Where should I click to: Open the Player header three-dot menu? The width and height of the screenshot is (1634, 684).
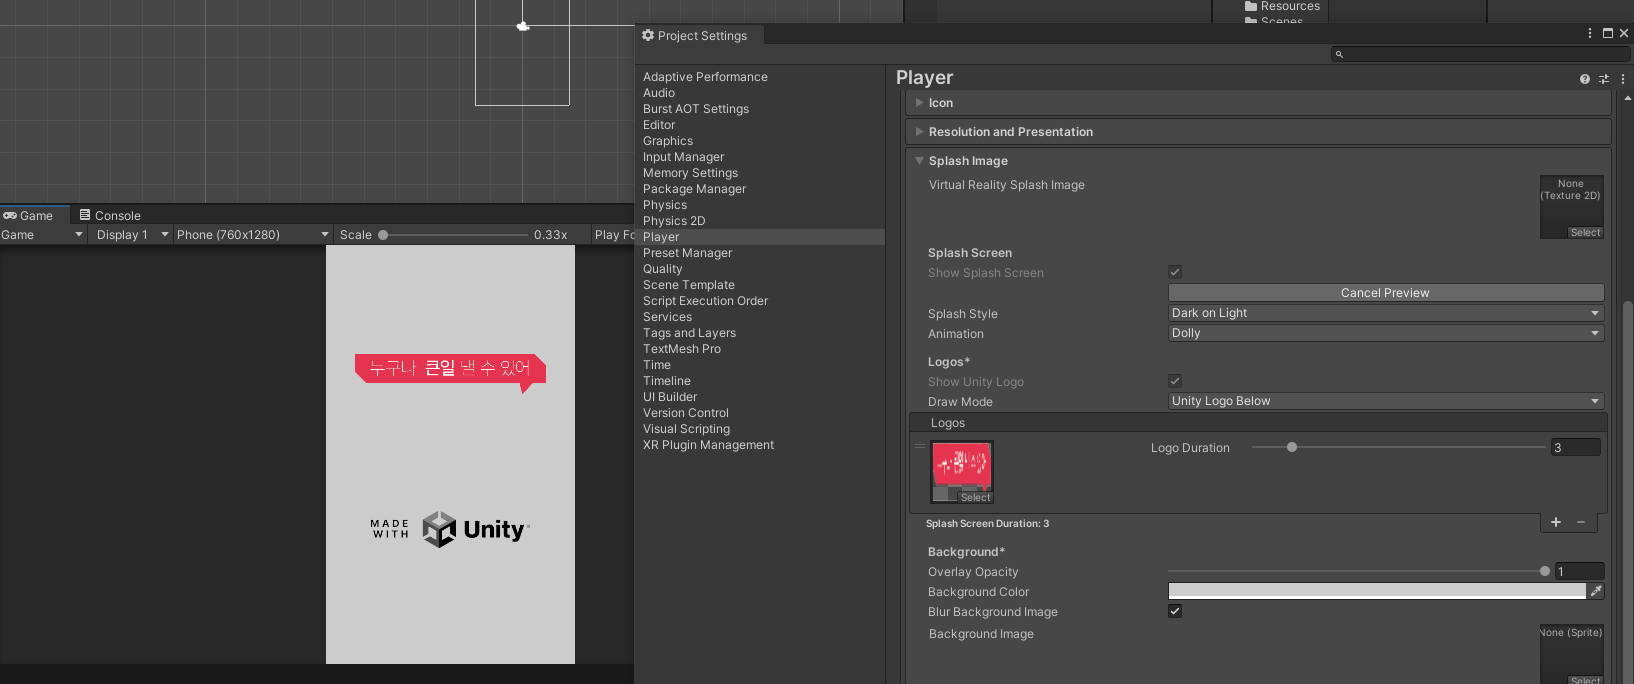point(1623,79)
